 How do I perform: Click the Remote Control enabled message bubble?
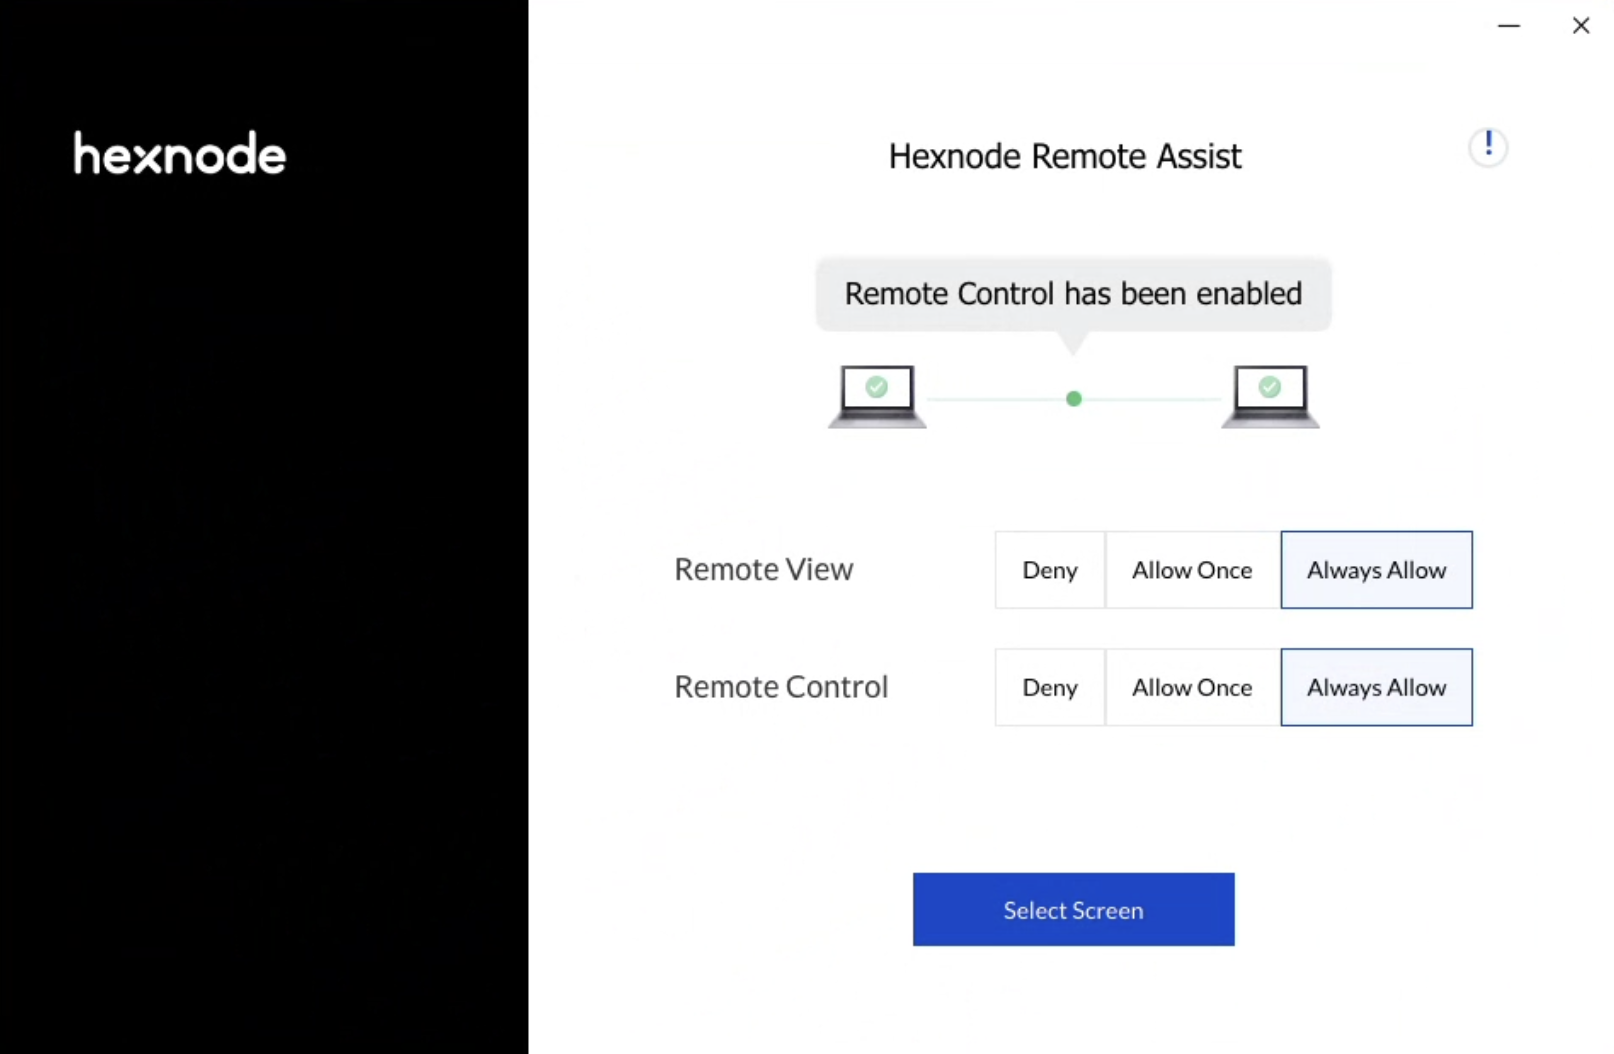click(x=1073, y=294)
